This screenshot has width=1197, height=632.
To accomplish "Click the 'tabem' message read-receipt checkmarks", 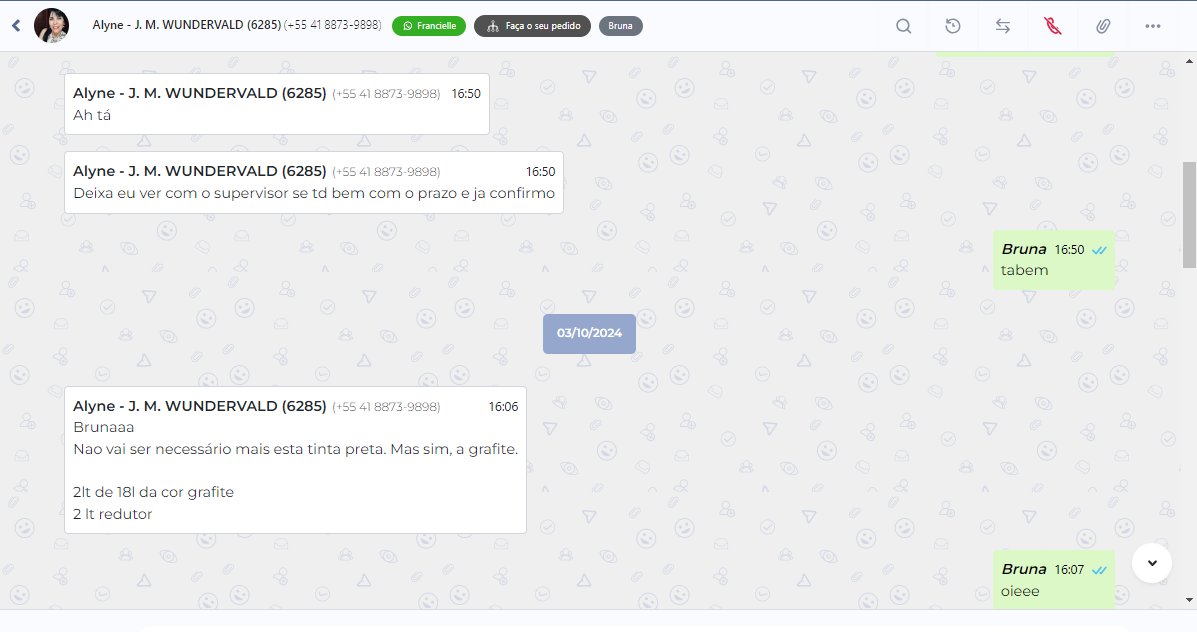I will coord(1099,250).
